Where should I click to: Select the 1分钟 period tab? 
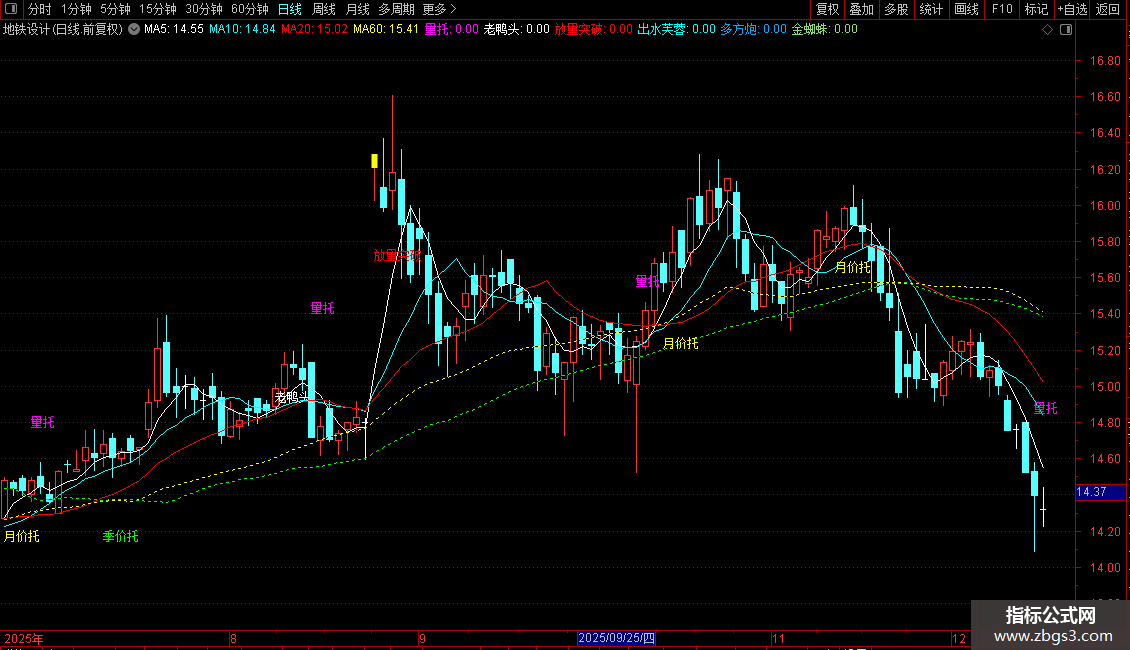click(76, 9)
